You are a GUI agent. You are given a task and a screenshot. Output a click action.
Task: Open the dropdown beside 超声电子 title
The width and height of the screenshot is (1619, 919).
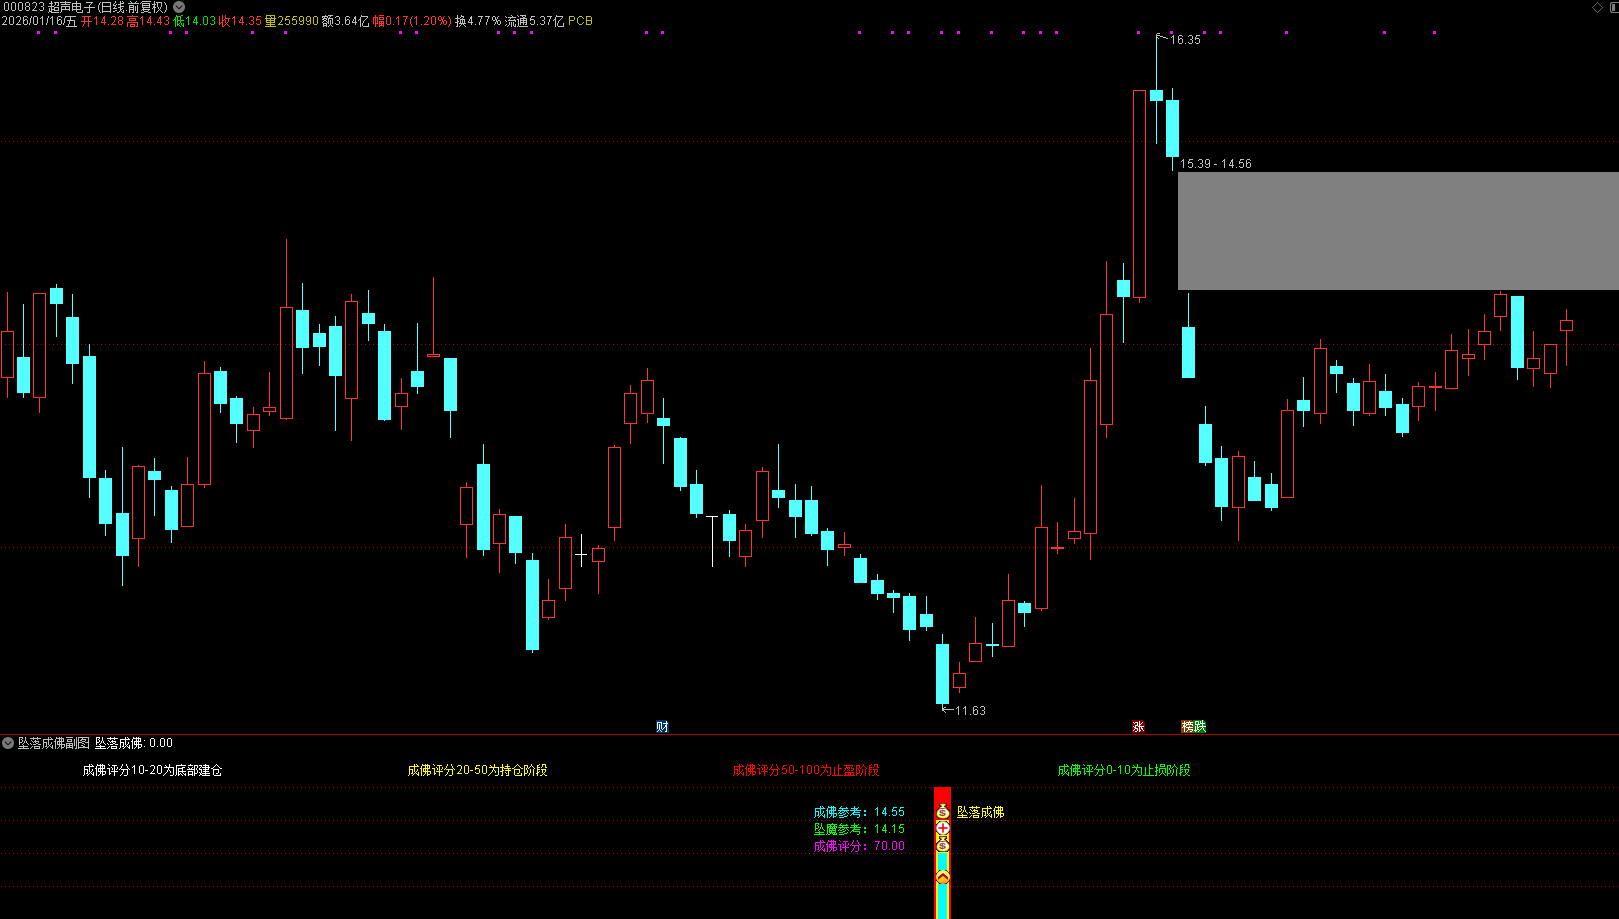click(179, 7)
